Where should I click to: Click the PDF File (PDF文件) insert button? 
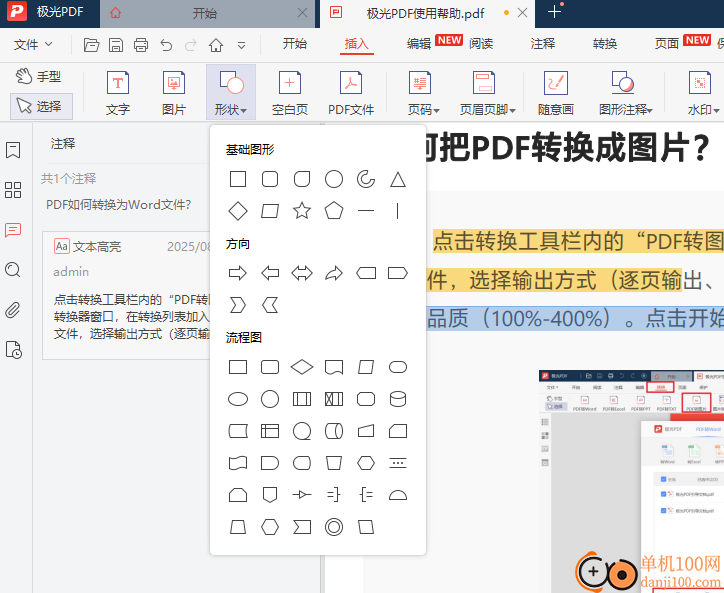pyautogui.click(x=351, y=93)
